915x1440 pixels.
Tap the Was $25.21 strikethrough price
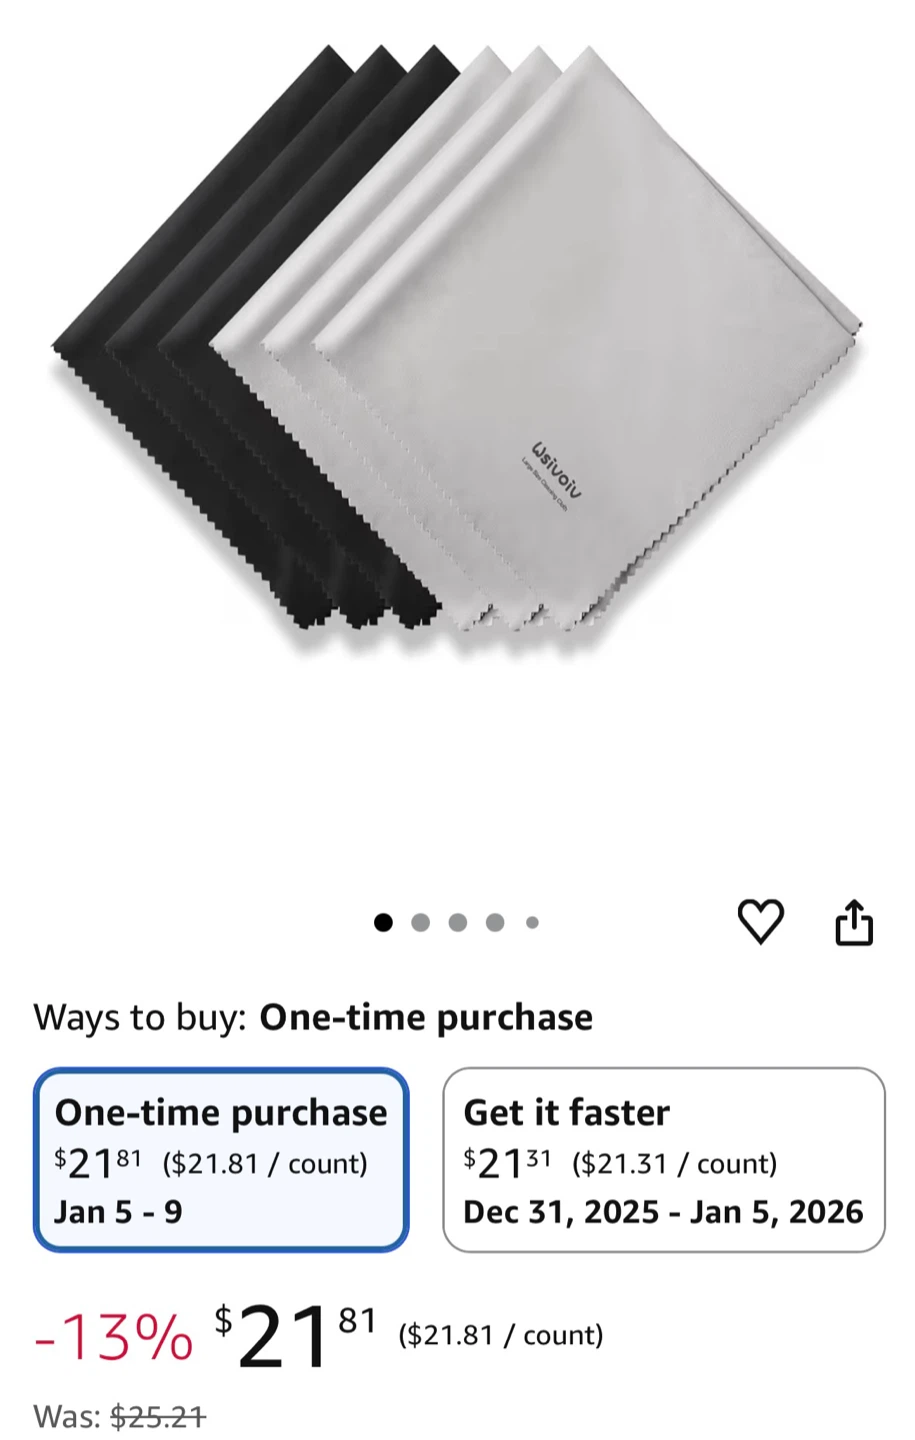pyautogui.click(x=120, y=1417)
